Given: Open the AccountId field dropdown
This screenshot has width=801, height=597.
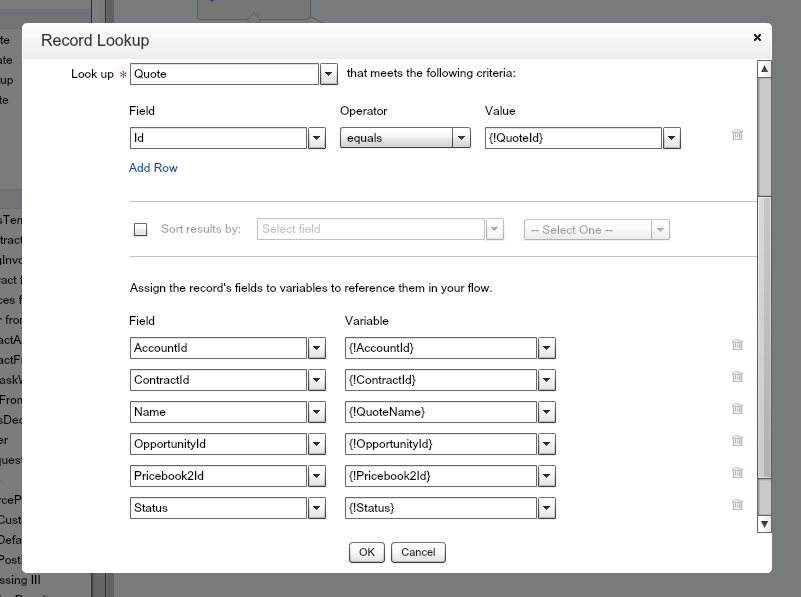Looking at the screenshot, I should 317,348.
